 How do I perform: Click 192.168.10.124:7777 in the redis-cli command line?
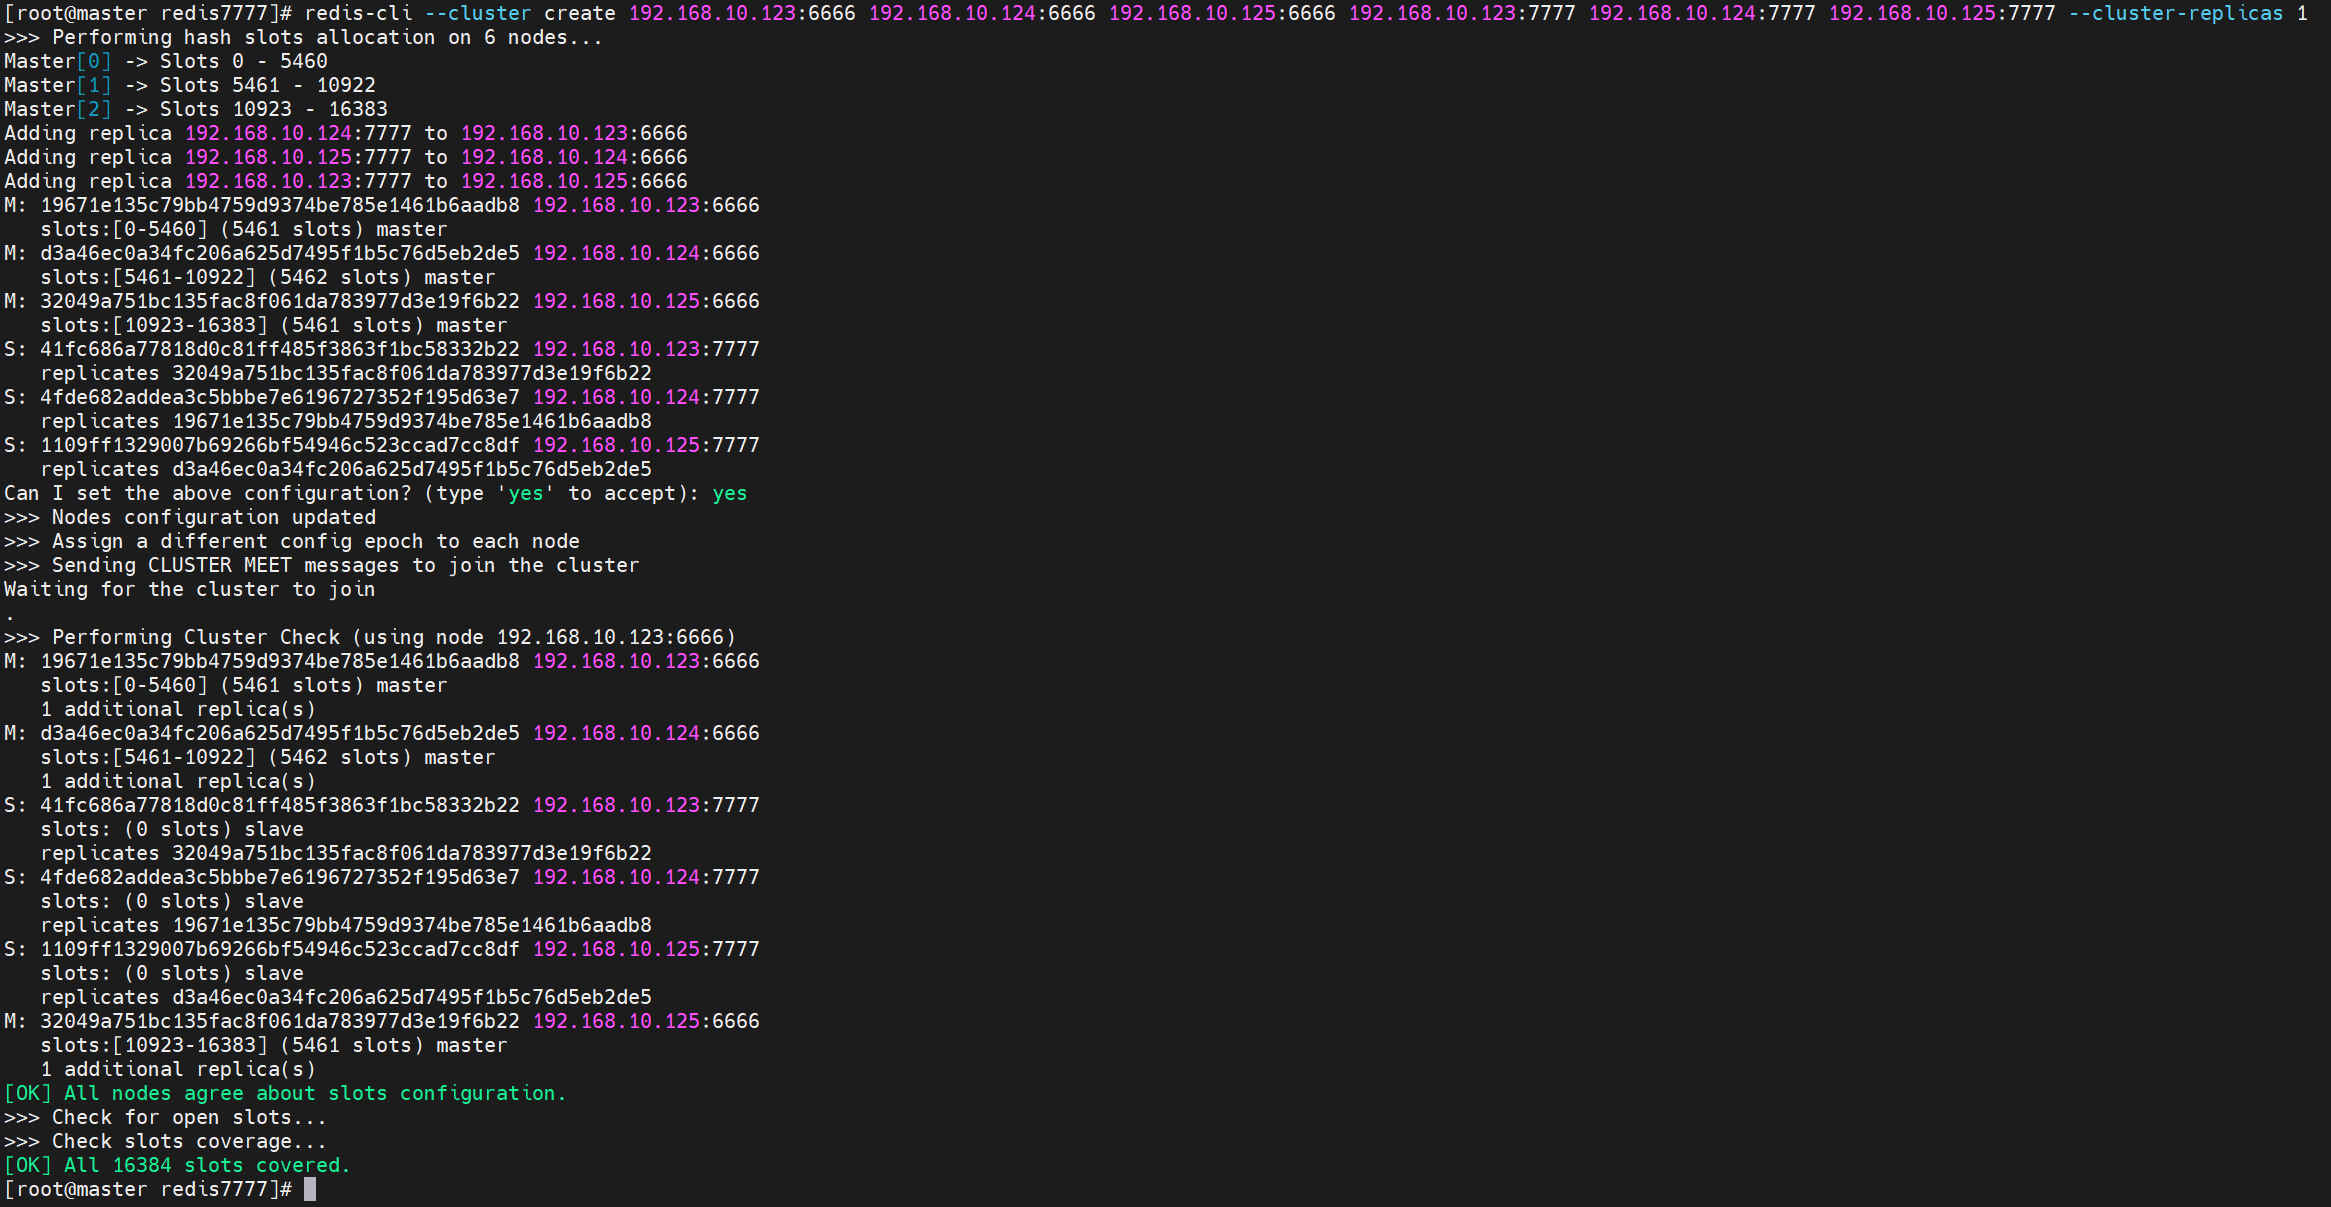tap(1702, 13)
